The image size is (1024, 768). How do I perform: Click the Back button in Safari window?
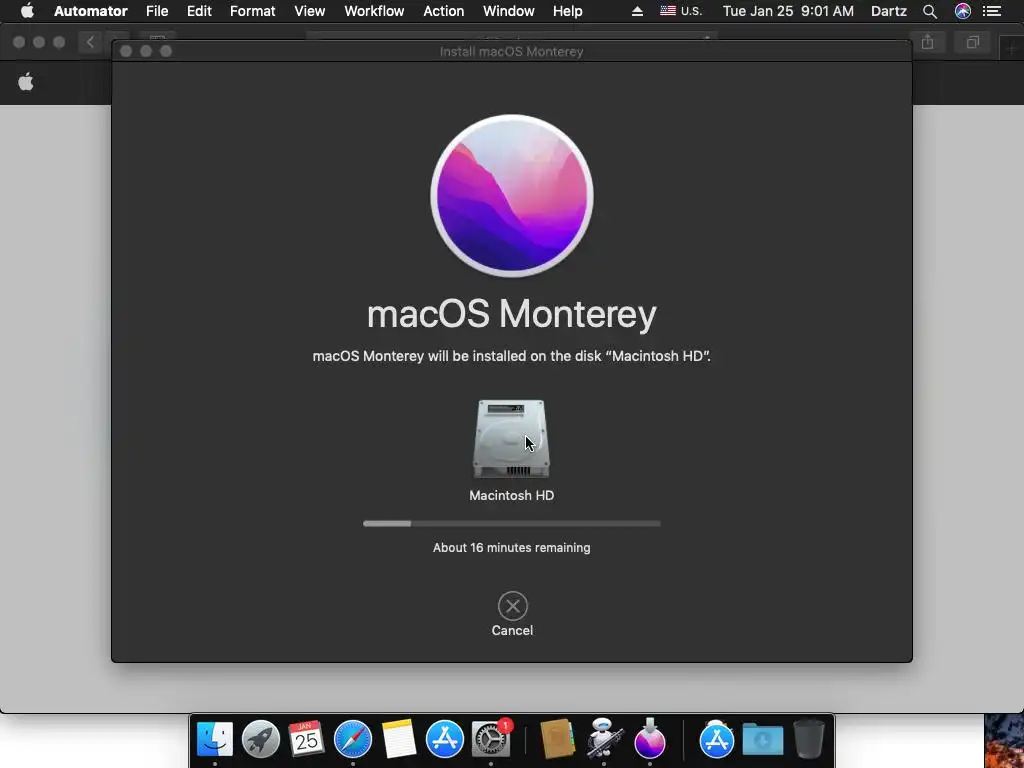tap(90, 42)
